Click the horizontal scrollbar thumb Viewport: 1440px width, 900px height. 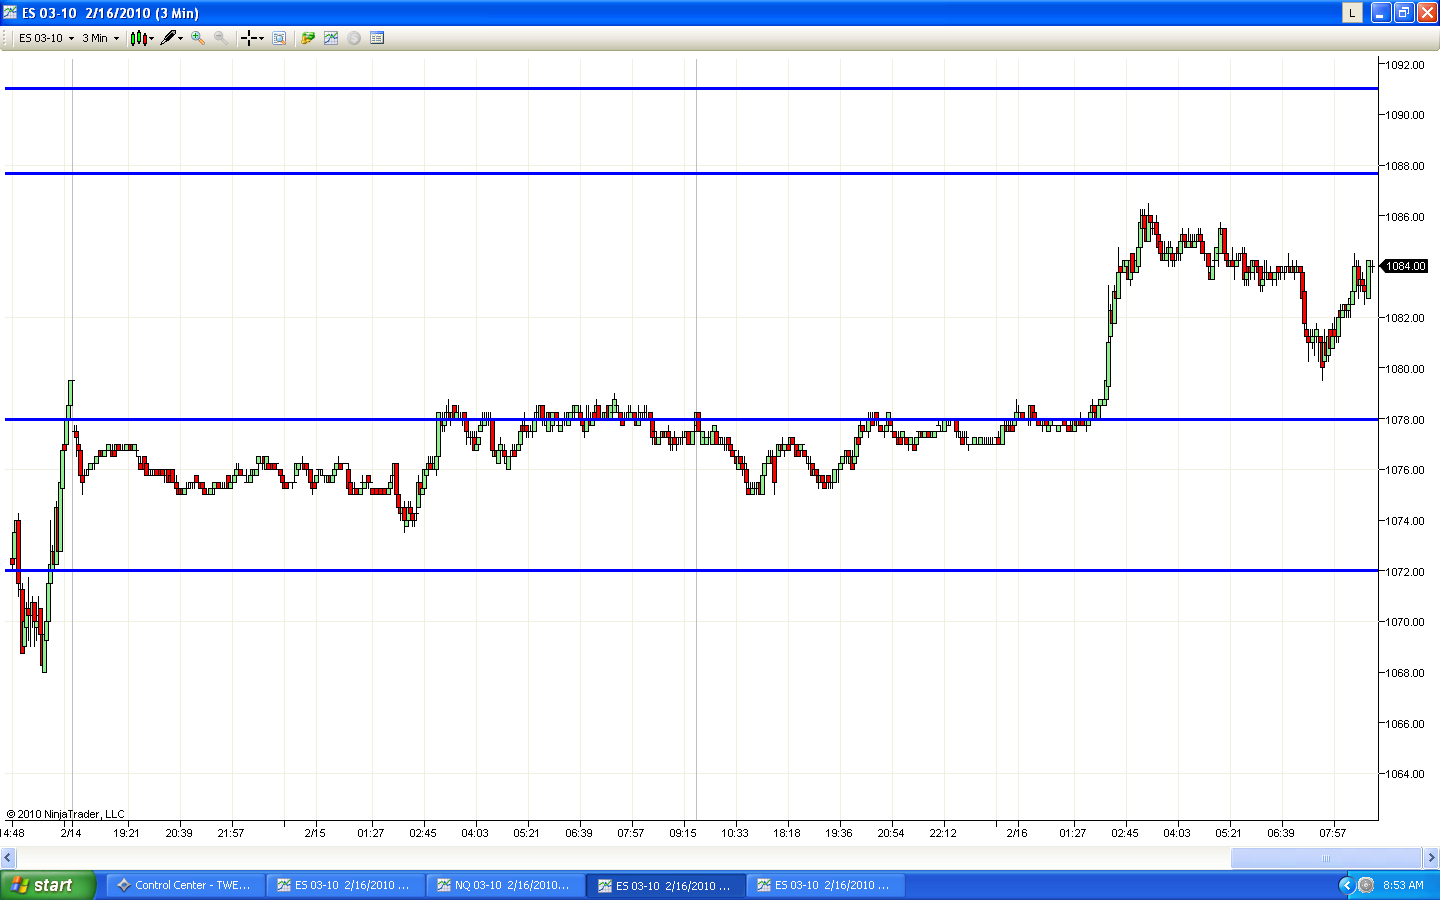1326,858
